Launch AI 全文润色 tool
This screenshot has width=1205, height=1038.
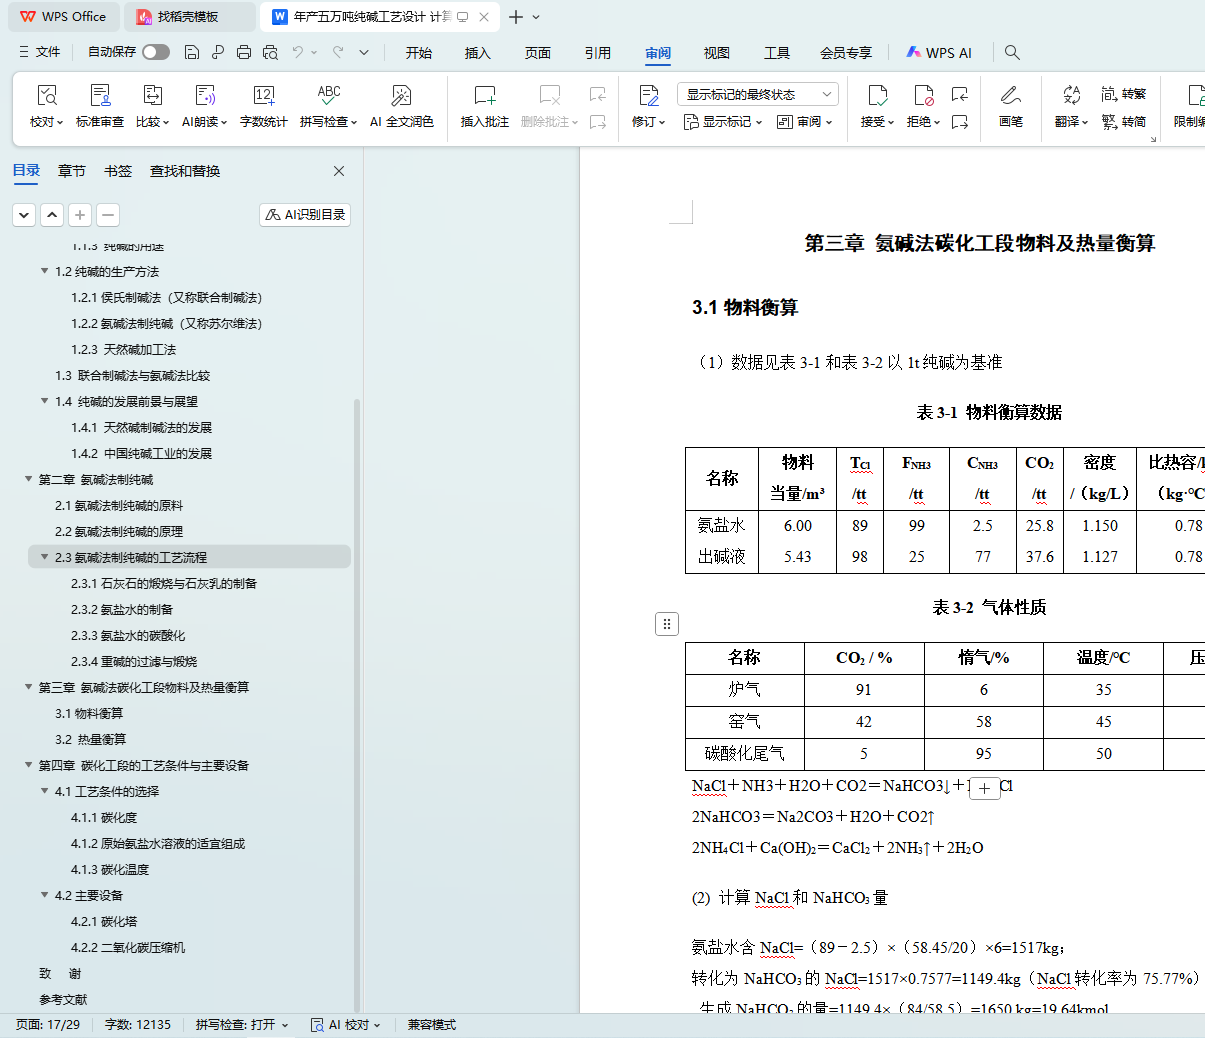coord(401,107)
